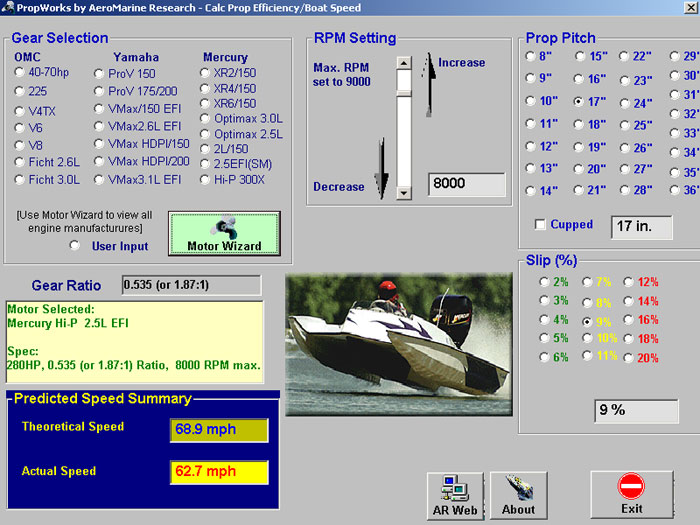Click the Decrease RPM down arrow
The height and width of the screenshot is (525, 700).
pyautogui.click(x=382, y=168)
